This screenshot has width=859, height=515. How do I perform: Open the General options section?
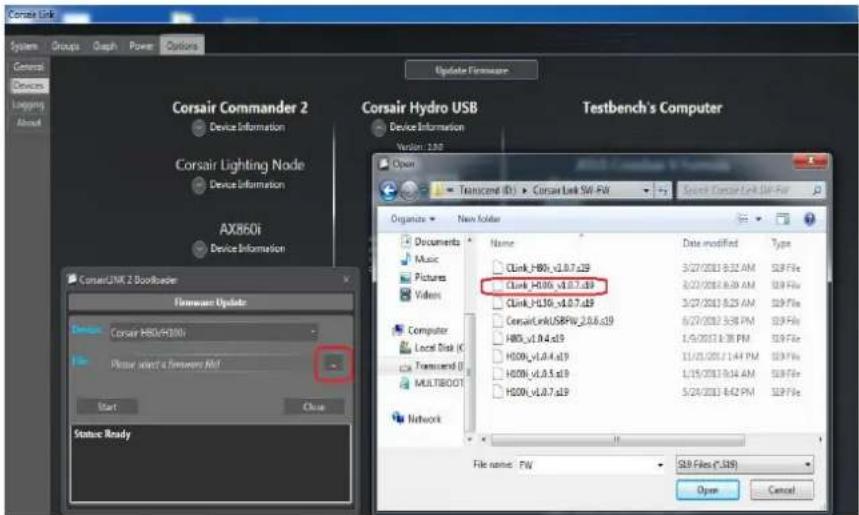click(29, 67)
